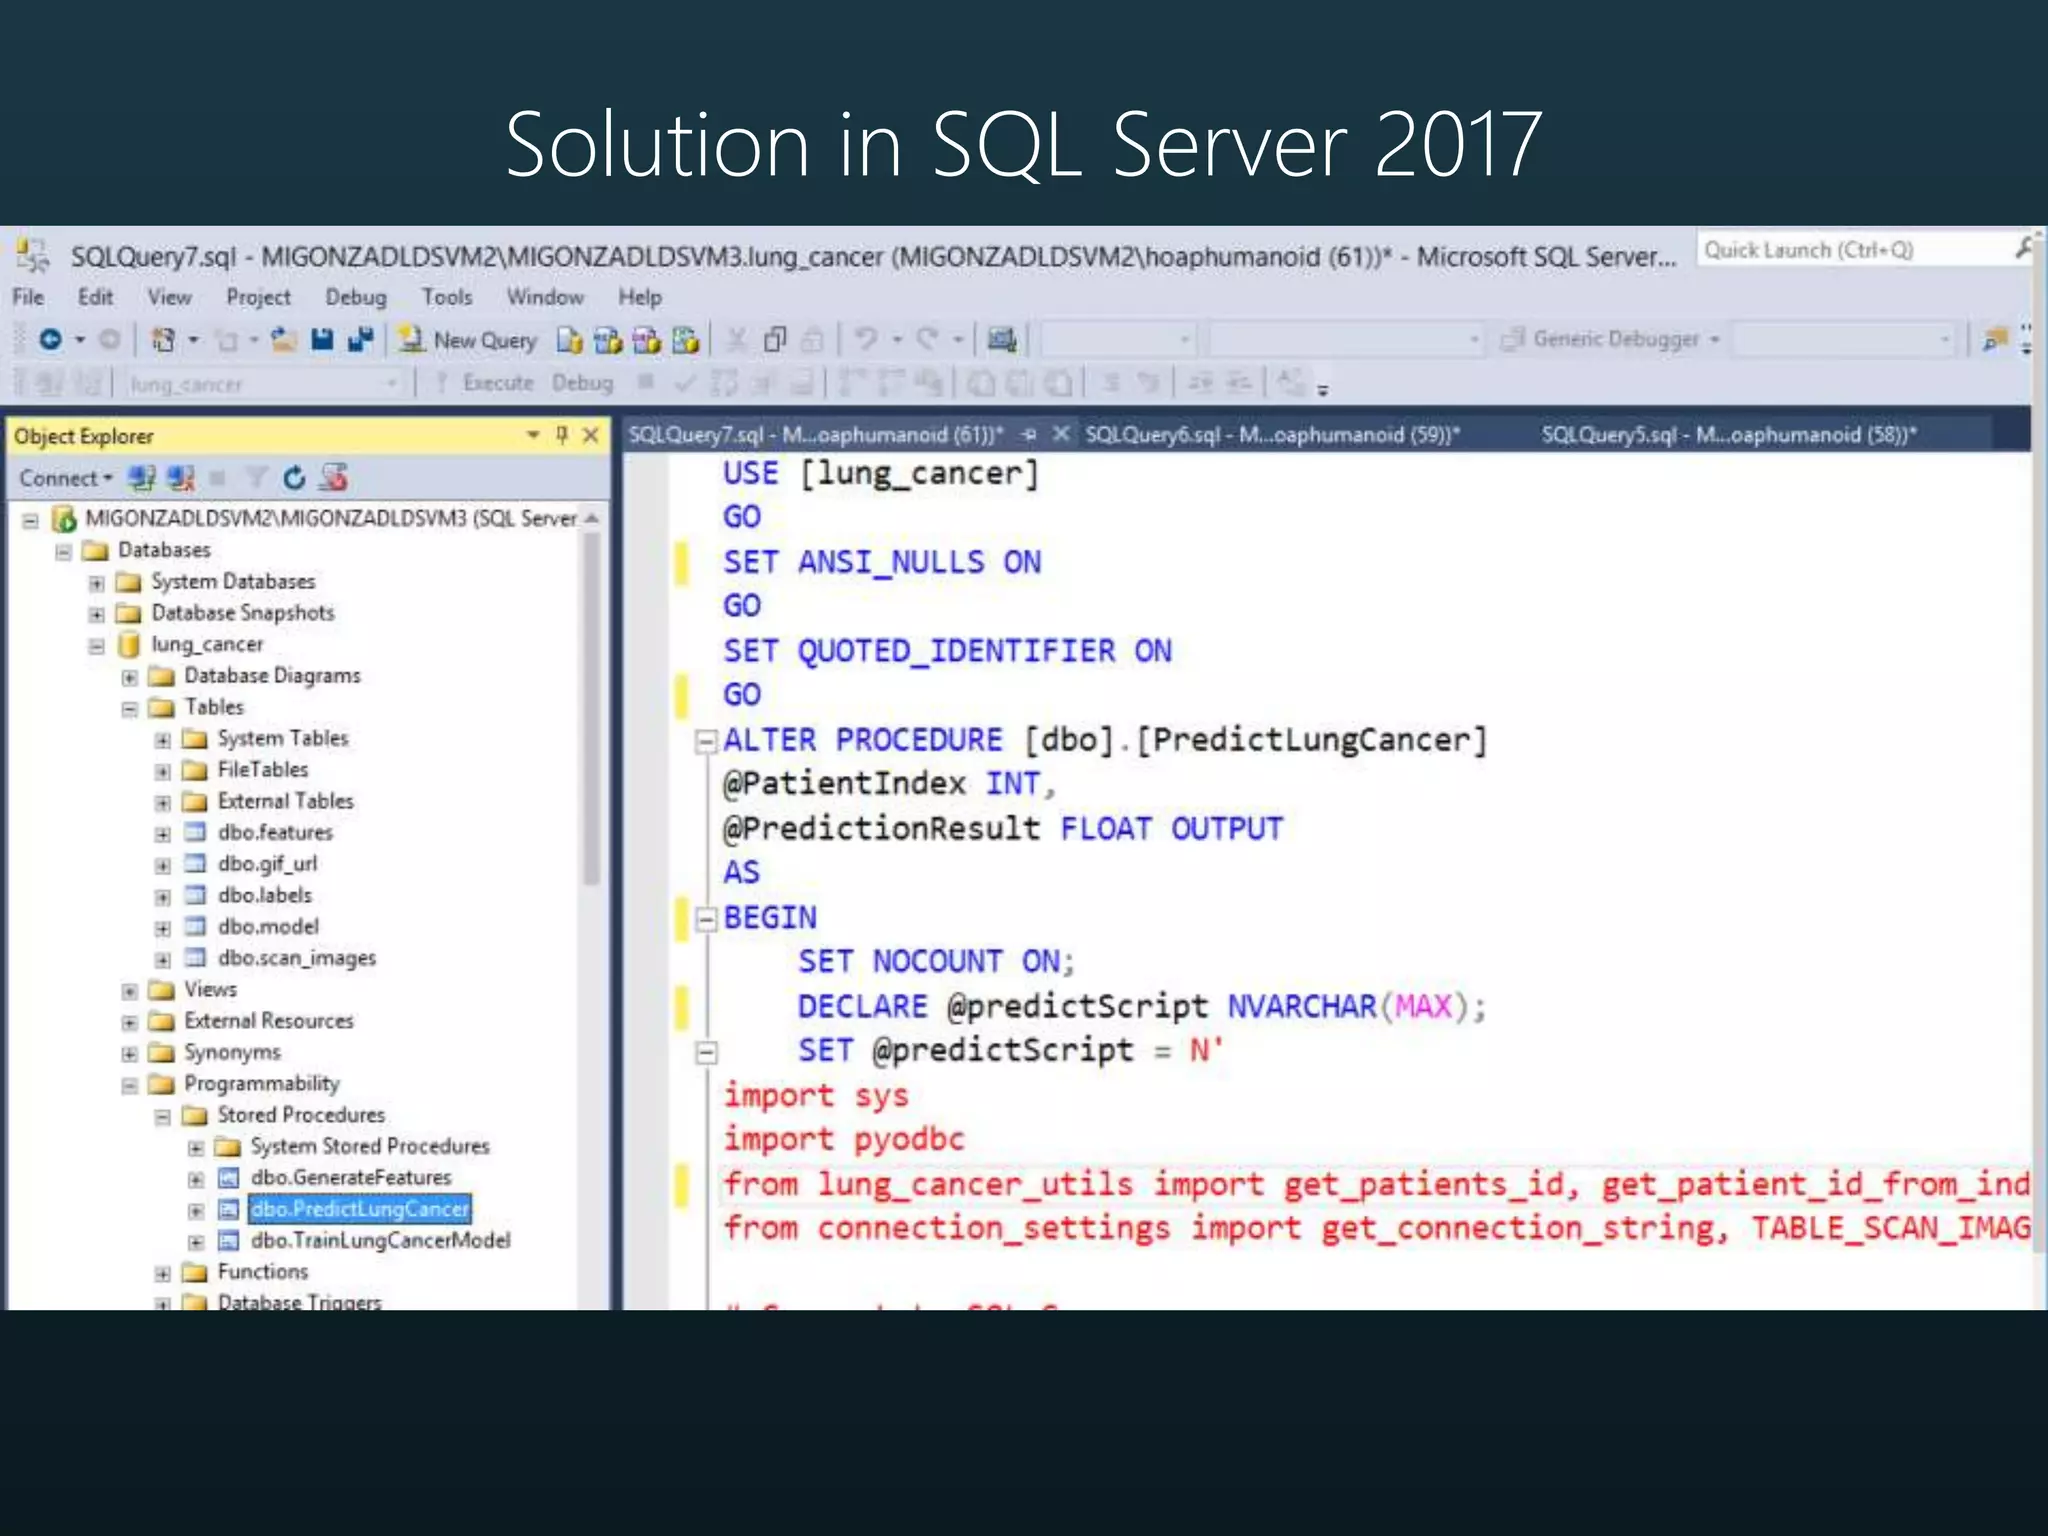Select the dbo.GenerateFeatures stored procedure
The width and height of the screenshot is (2048, 1536).
(x=351, y=1178)
